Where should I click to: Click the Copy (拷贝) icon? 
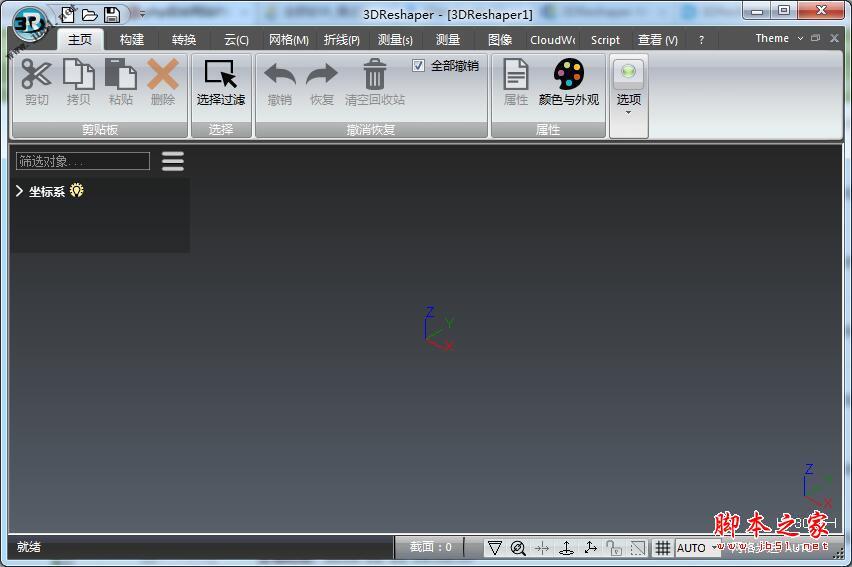[x=79, y=74]
